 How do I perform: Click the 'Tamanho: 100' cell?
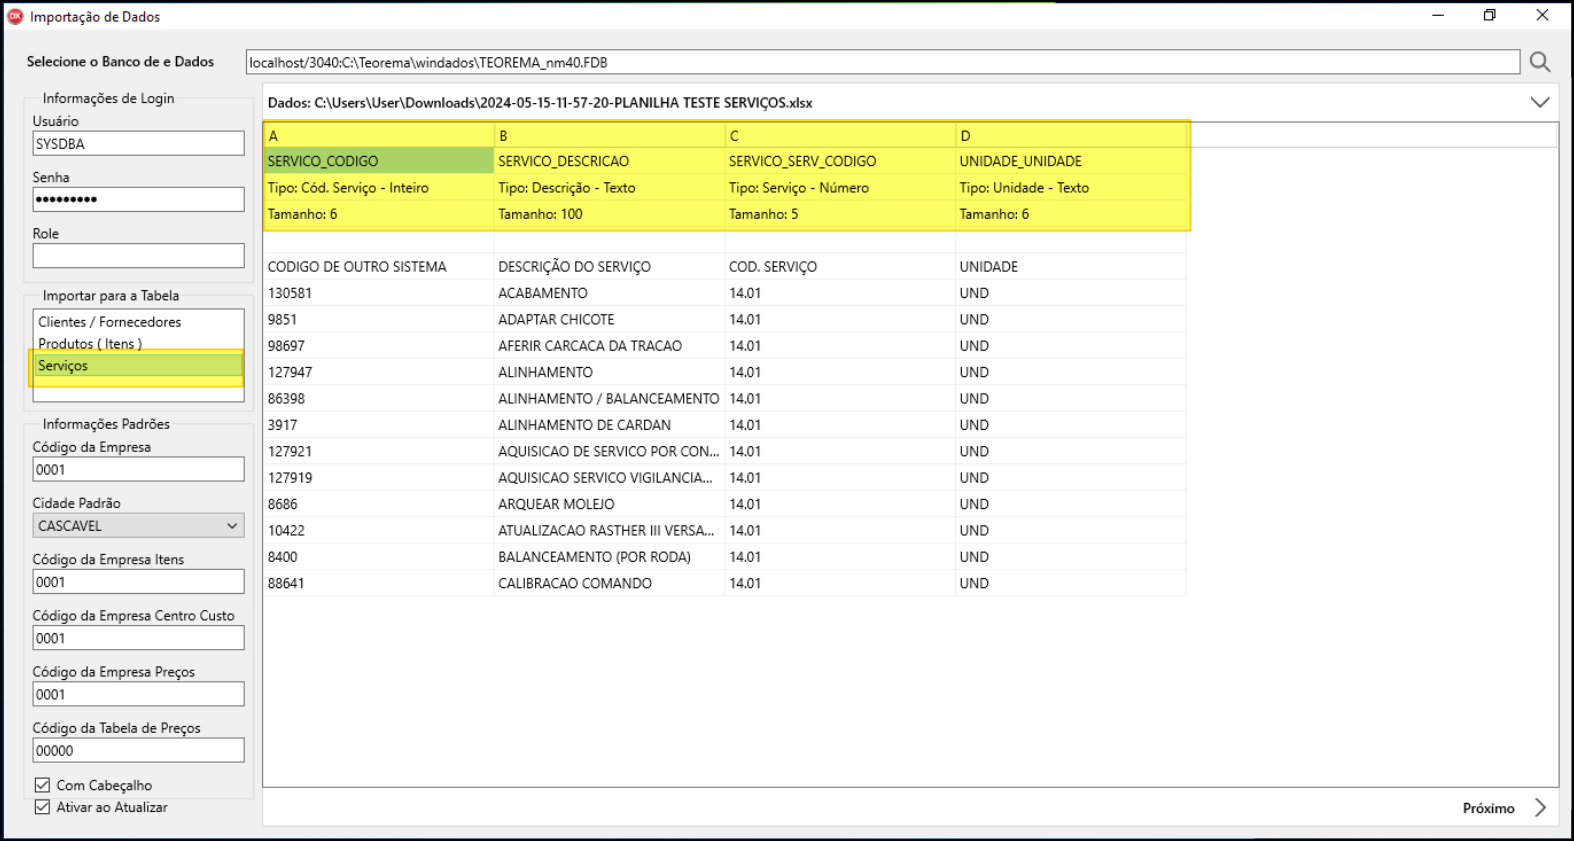pos(609,214)
